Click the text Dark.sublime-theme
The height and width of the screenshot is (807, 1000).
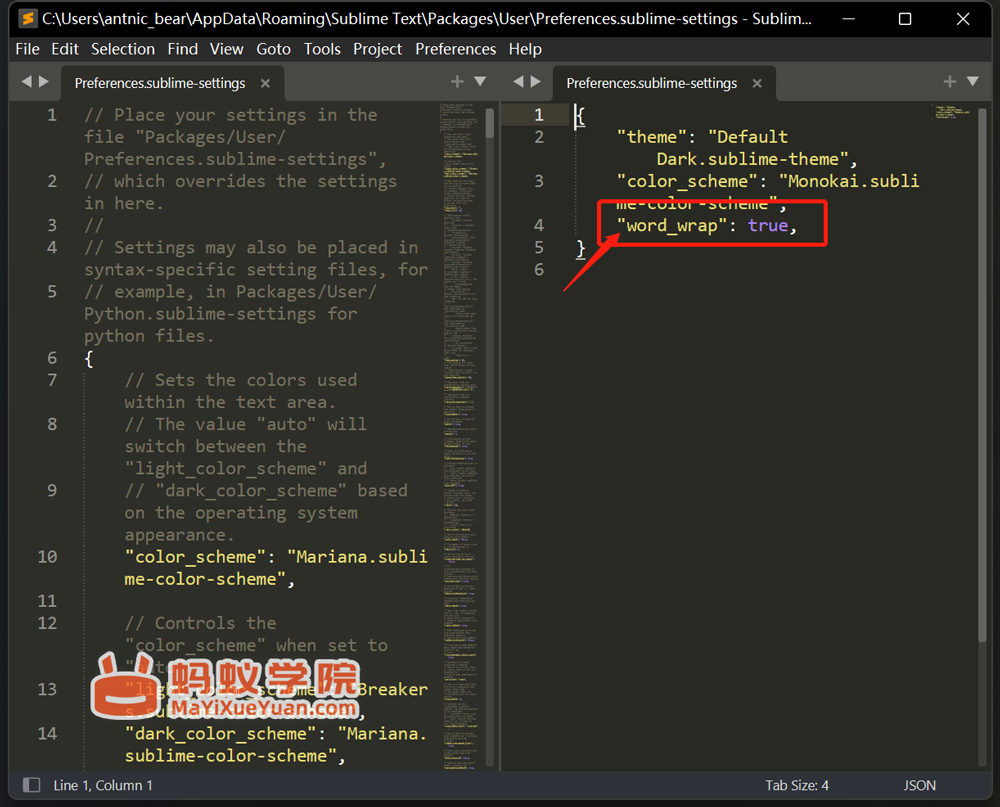pos(747,159)
